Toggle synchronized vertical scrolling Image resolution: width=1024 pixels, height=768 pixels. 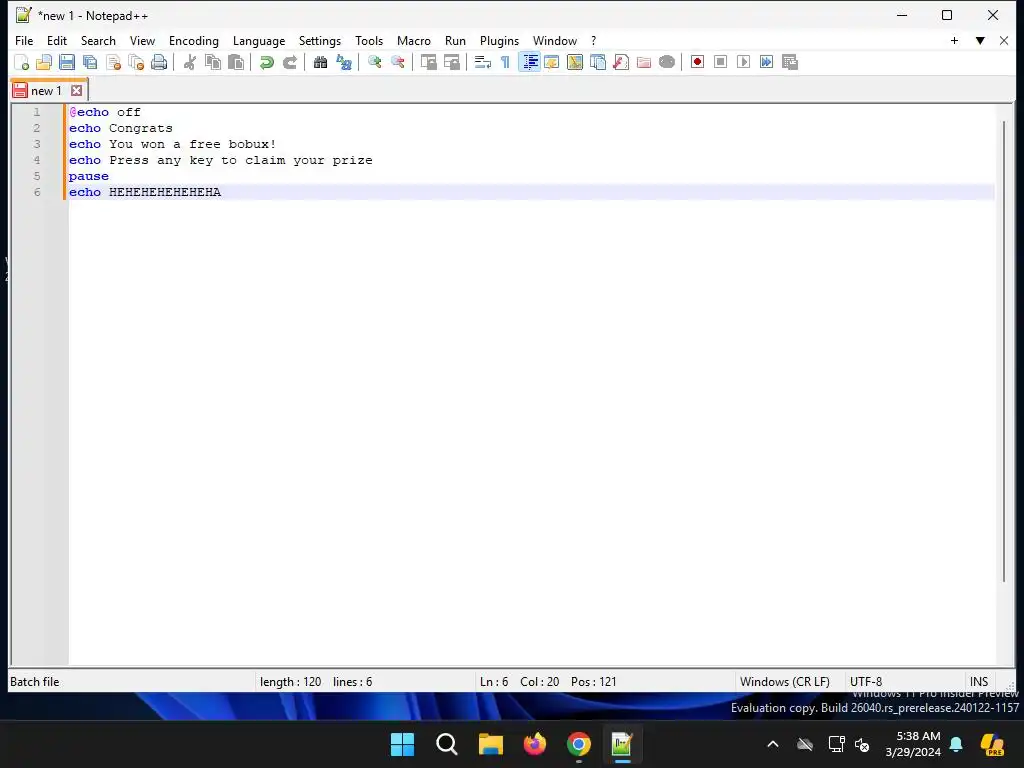pos(428,63)
